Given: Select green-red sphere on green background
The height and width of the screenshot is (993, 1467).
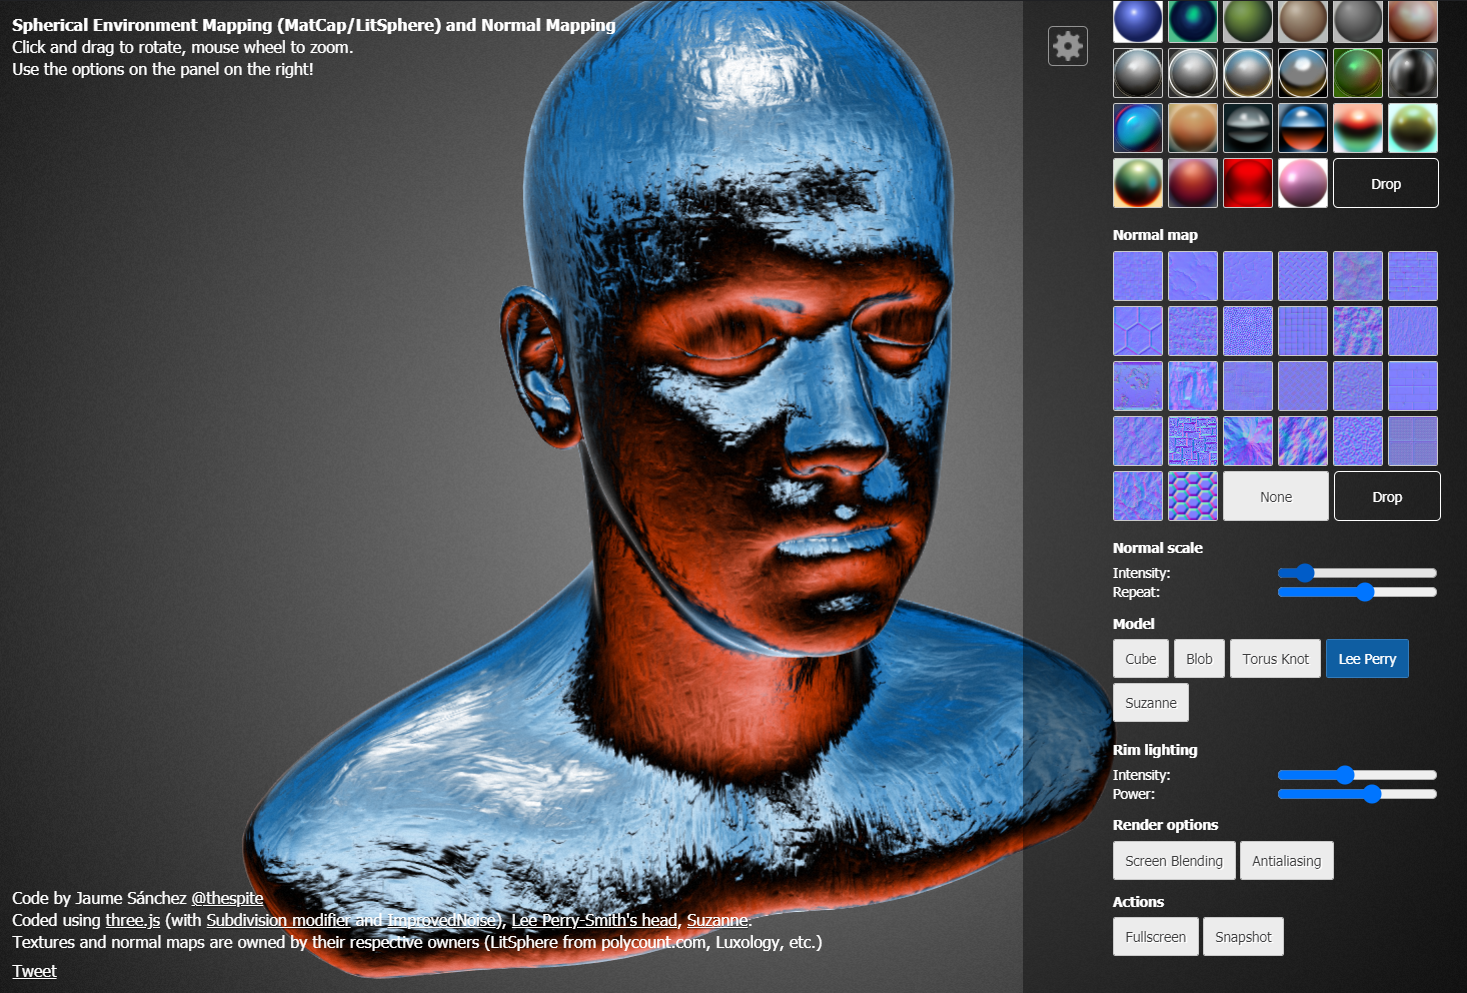Looking at the screenshot, I should [x=1358, y=73].
